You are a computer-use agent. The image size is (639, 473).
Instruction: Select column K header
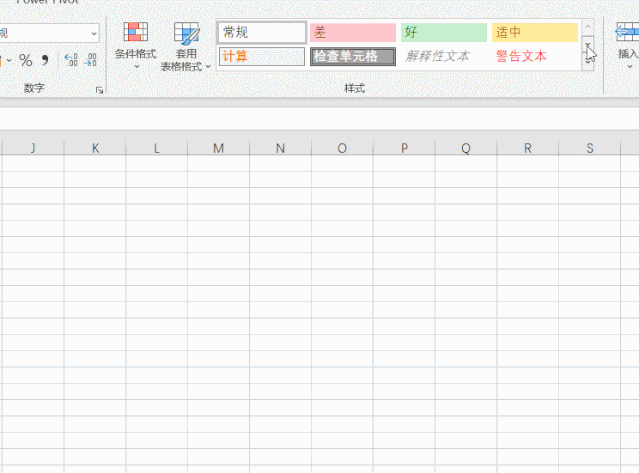(95, 148)
